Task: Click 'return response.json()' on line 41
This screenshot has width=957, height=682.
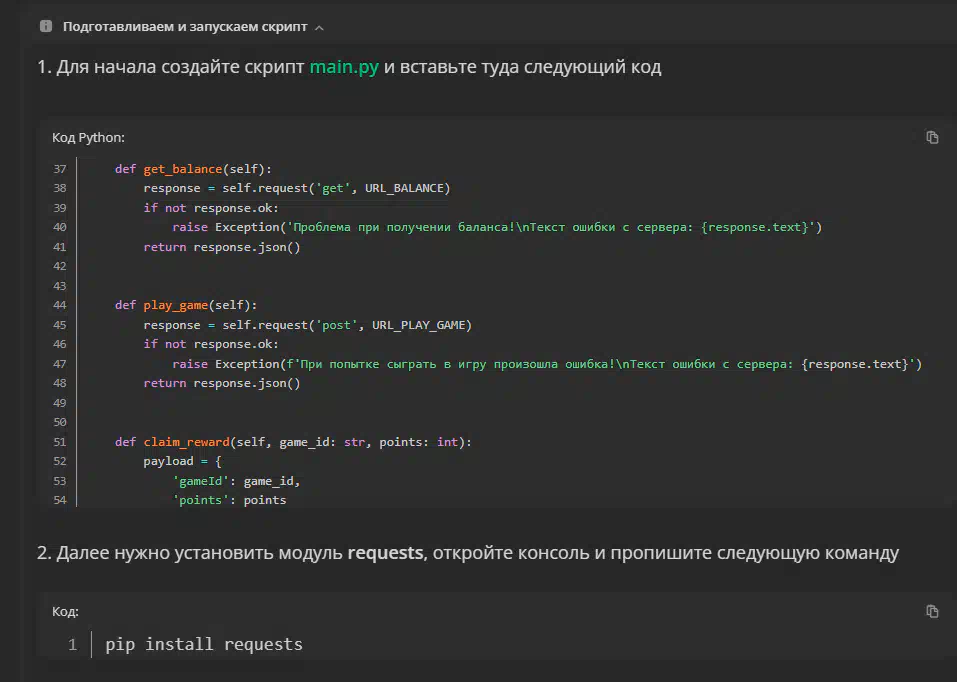Action: [222, 247]
